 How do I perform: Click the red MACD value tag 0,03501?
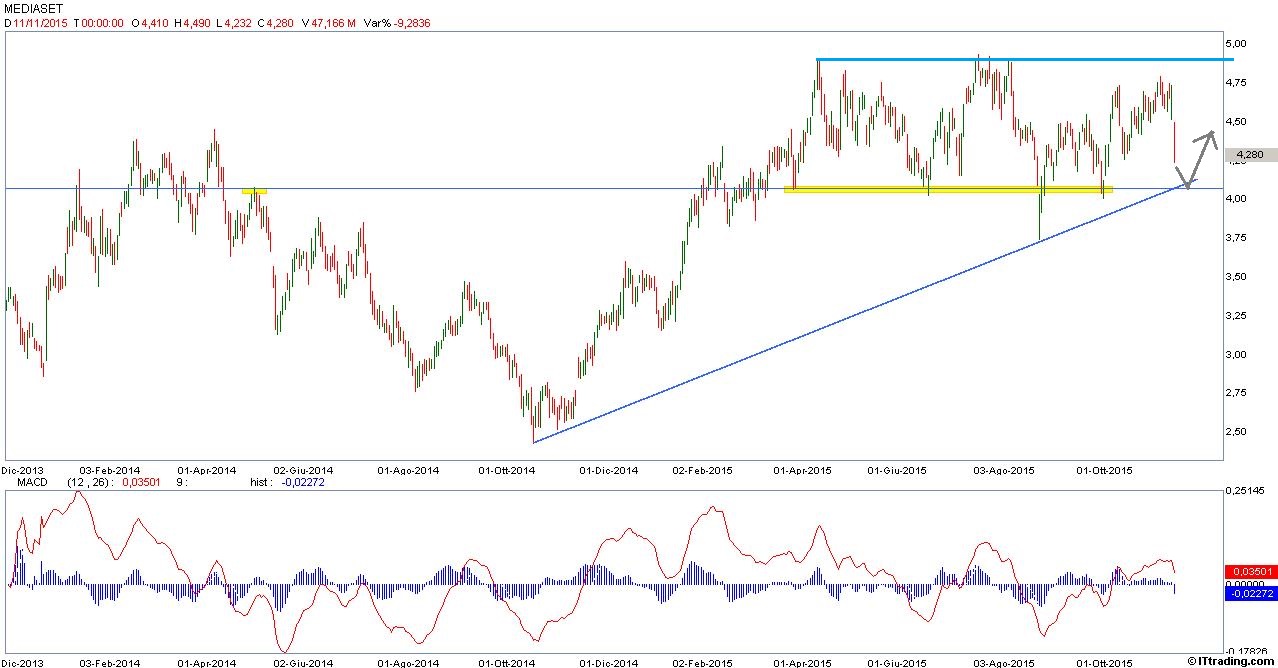[x=1250, y=571]
